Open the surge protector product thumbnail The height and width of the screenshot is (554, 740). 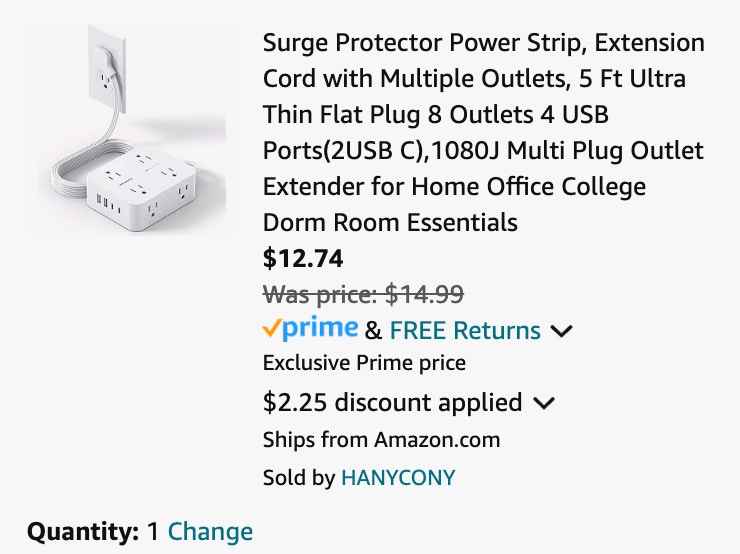pyautogui.click(x=132, y=129)
